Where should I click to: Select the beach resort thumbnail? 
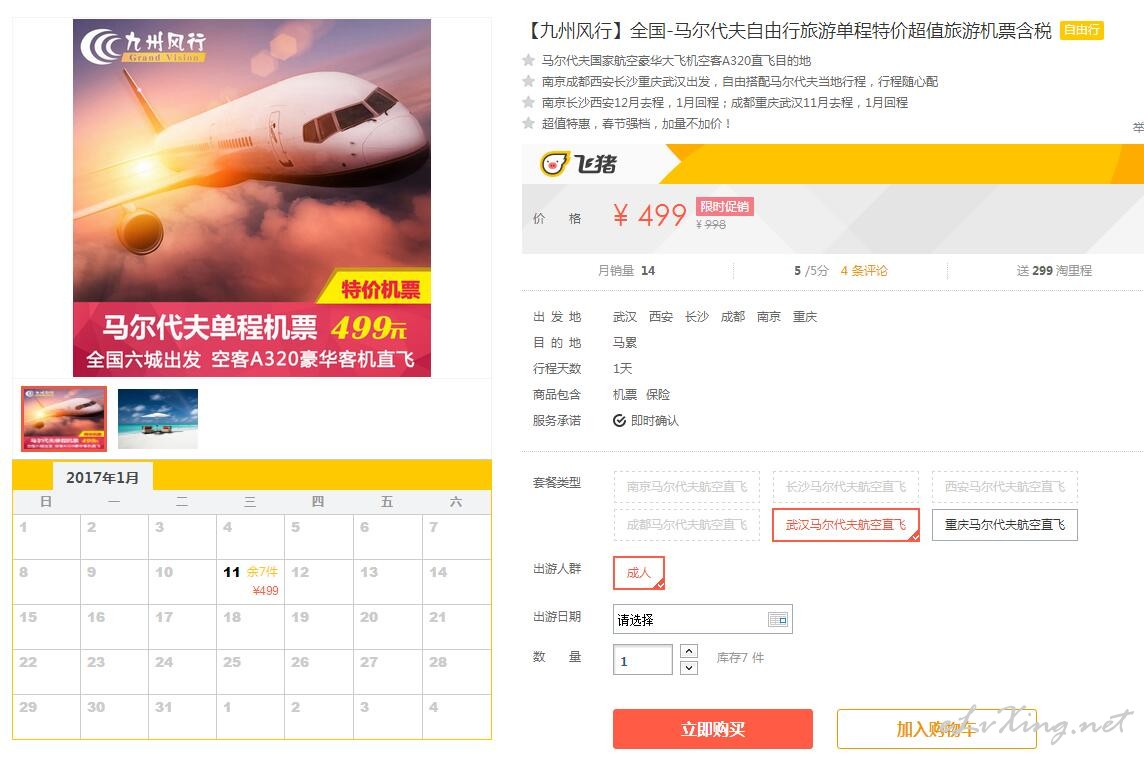pyautogui.click(x=158, y=419)
